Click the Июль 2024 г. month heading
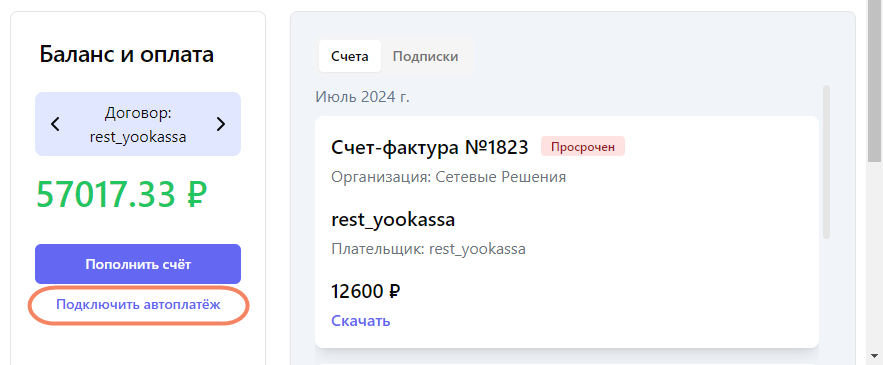 pyautogui.click(x=362, y=97)
